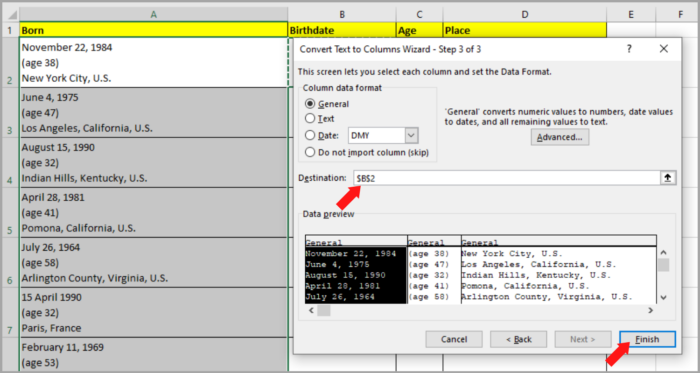Select row 2 header
Screen dimensions: 700x373
10,62
